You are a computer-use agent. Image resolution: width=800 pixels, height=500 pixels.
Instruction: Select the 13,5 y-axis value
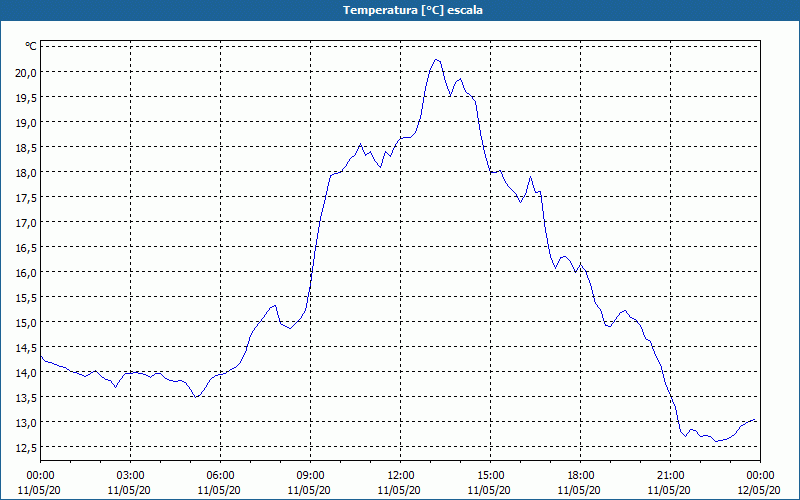[26, 397]
